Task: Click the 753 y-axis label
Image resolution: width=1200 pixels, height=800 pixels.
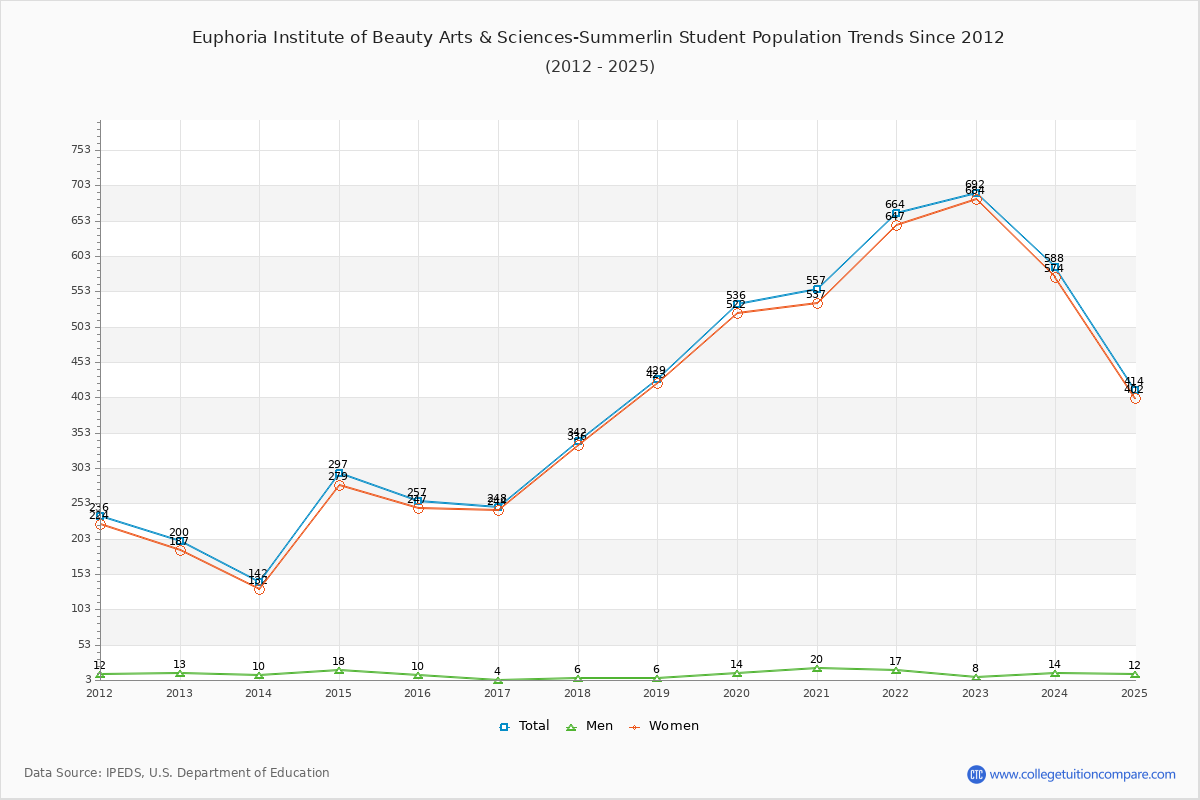Action: 81,150
